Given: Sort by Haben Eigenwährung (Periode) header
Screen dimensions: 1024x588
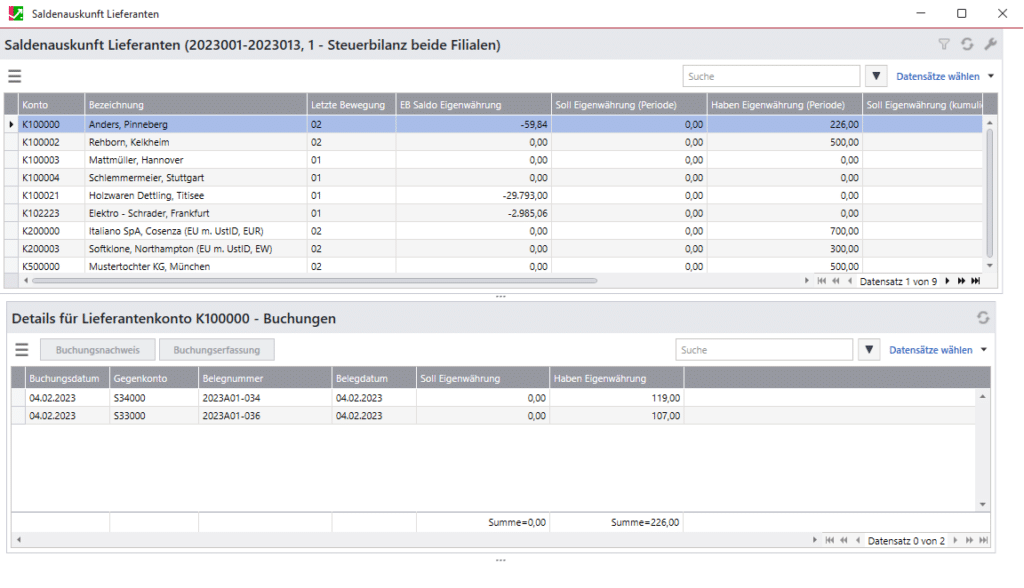Looking at the screenshot, I should pyautogui.click(x=784, y=105).
